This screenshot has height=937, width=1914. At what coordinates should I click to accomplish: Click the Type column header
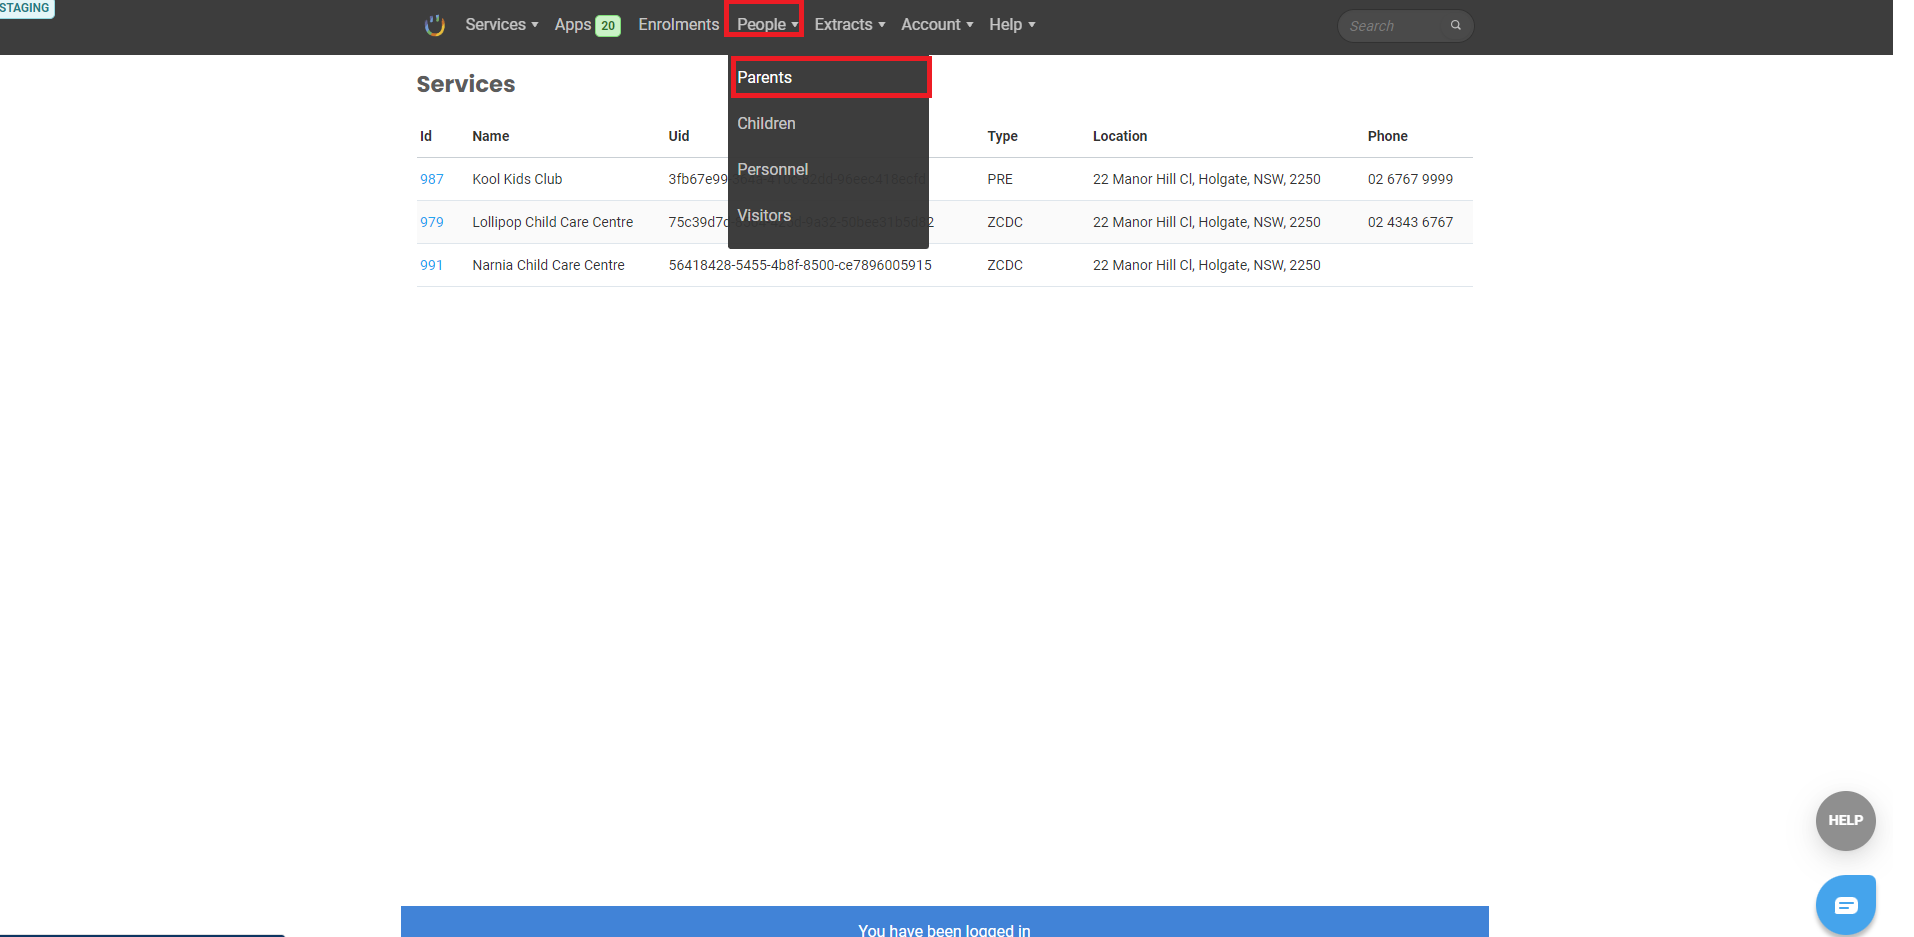(1002, 136)
